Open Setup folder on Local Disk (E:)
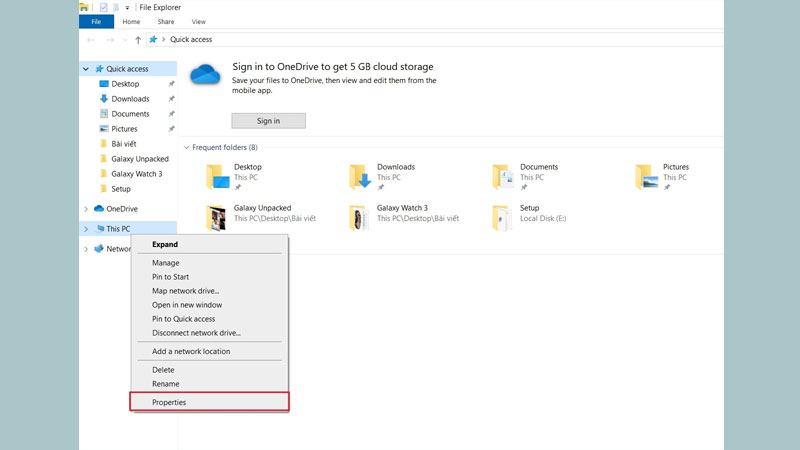 503,218
